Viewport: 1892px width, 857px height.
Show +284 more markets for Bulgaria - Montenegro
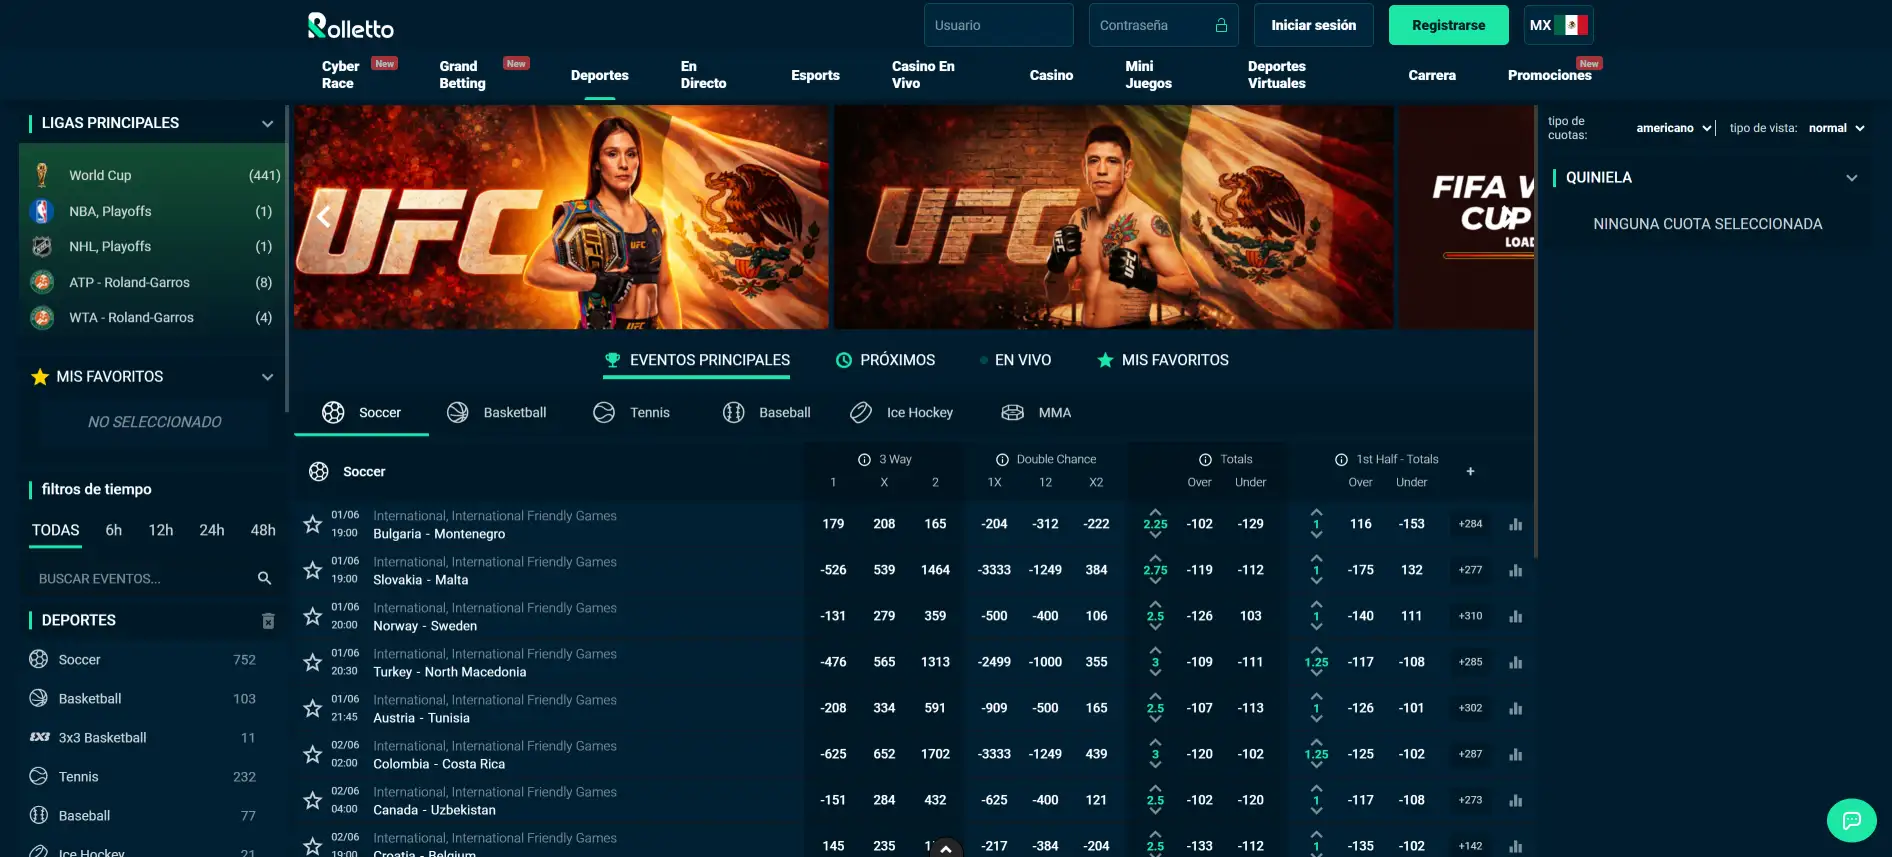point(1470,524)
